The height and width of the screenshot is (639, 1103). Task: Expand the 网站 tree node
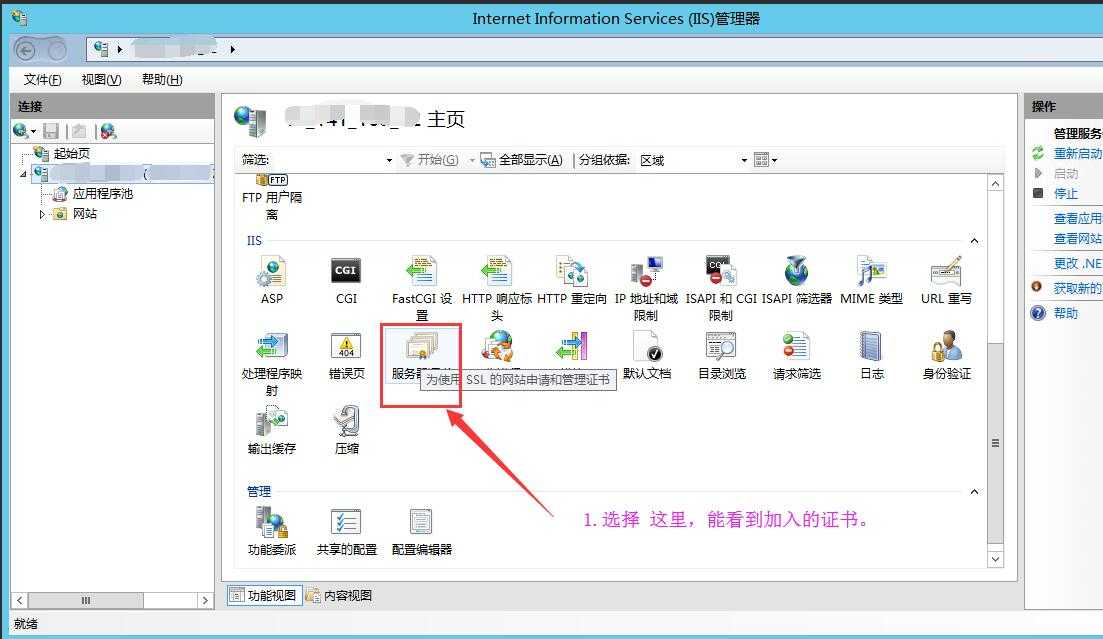click(42, 214)
